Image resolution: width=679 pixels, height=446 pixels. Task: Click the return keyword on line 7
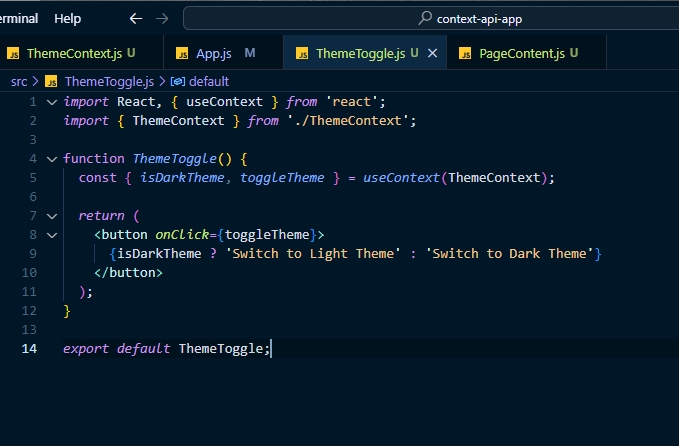[101, 216]
